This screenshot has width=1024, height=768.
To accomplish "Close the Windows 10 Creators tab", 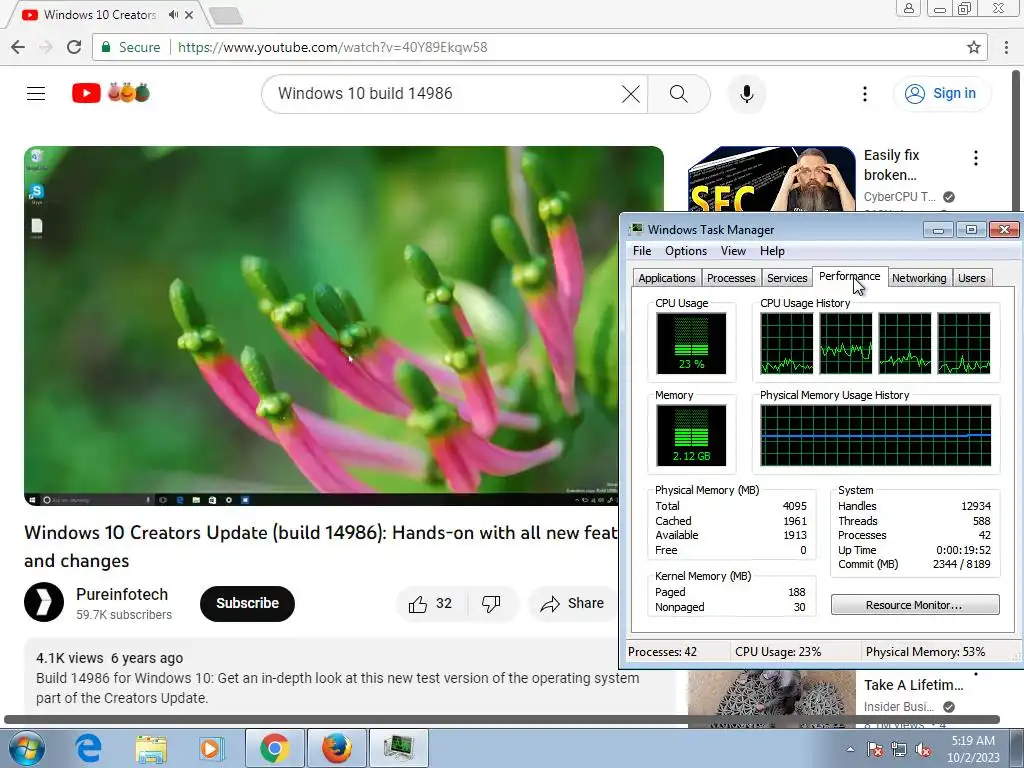I will [189, 14].
